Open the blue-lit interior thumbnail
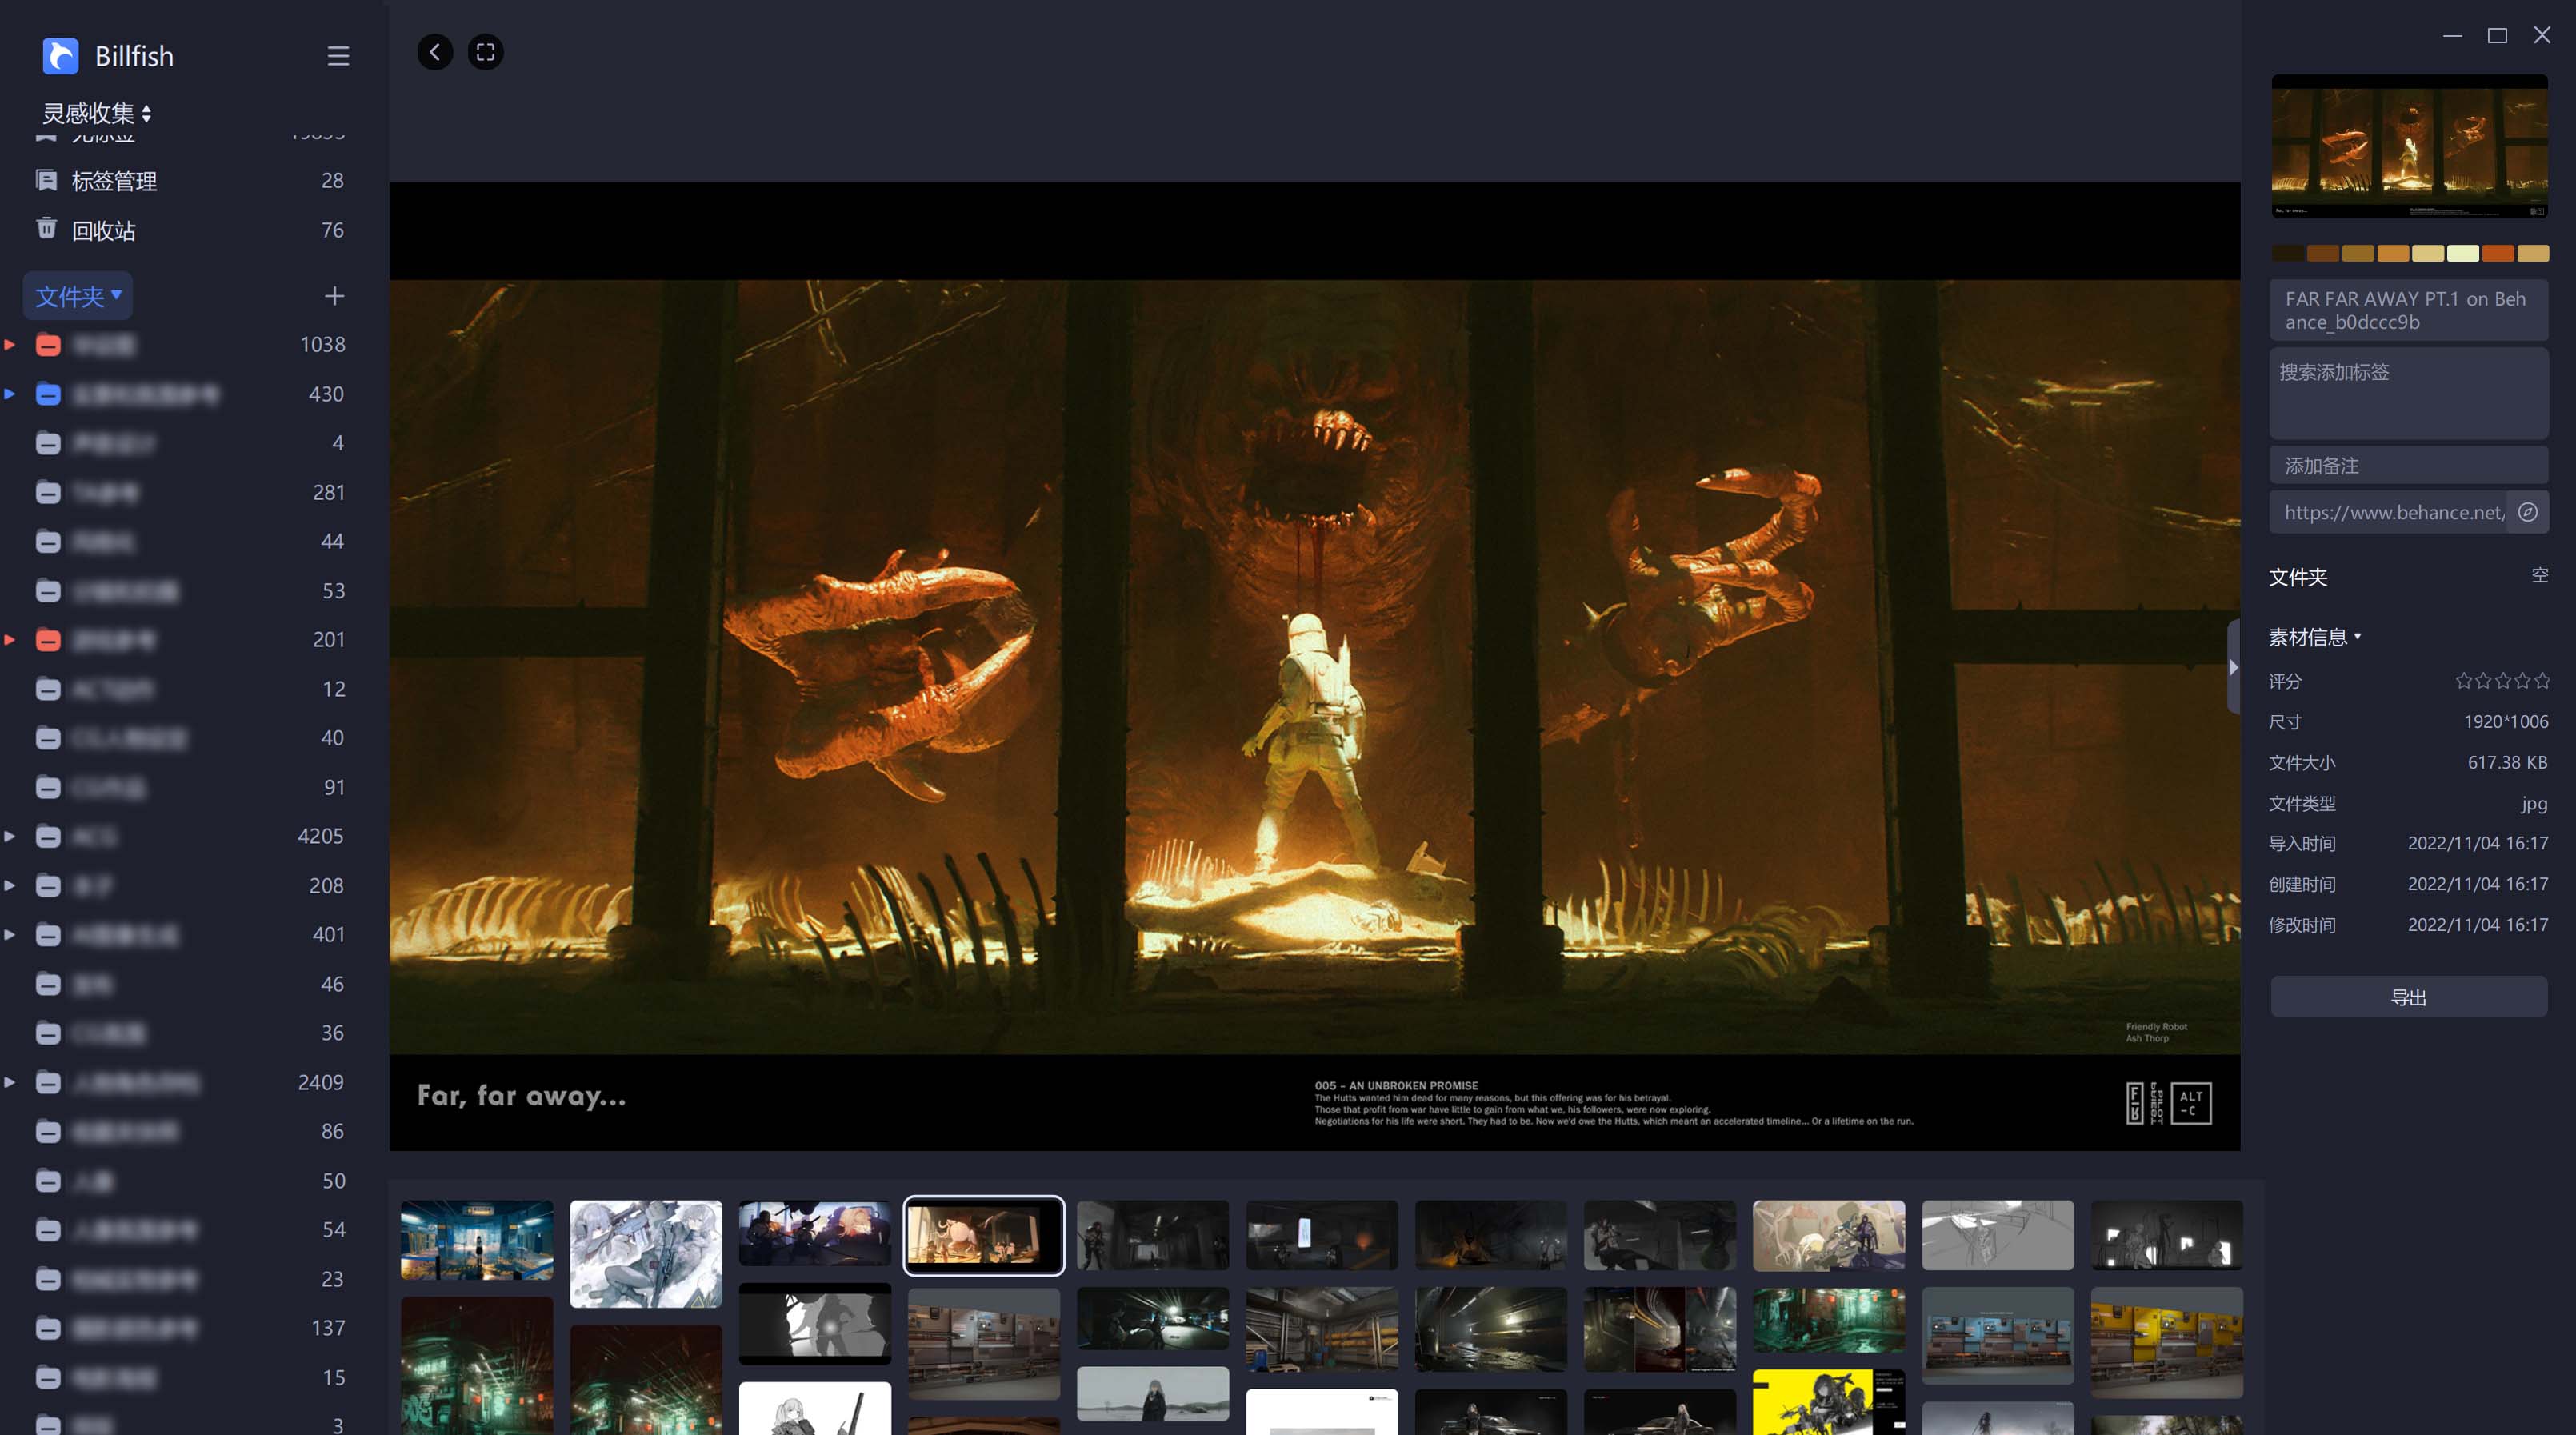Image resolution: width=2576 pixels, height=1435 pixels. 477,1240
